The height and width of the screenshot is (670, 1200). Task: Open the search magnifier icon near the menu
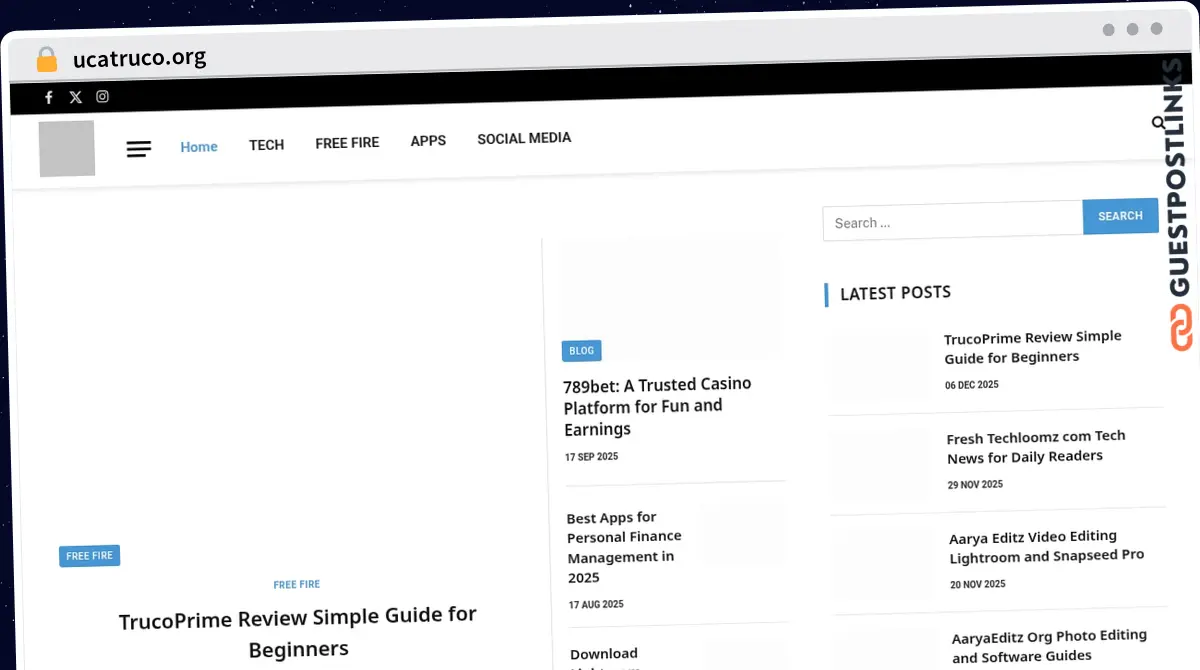click(x=1158, y=120)
